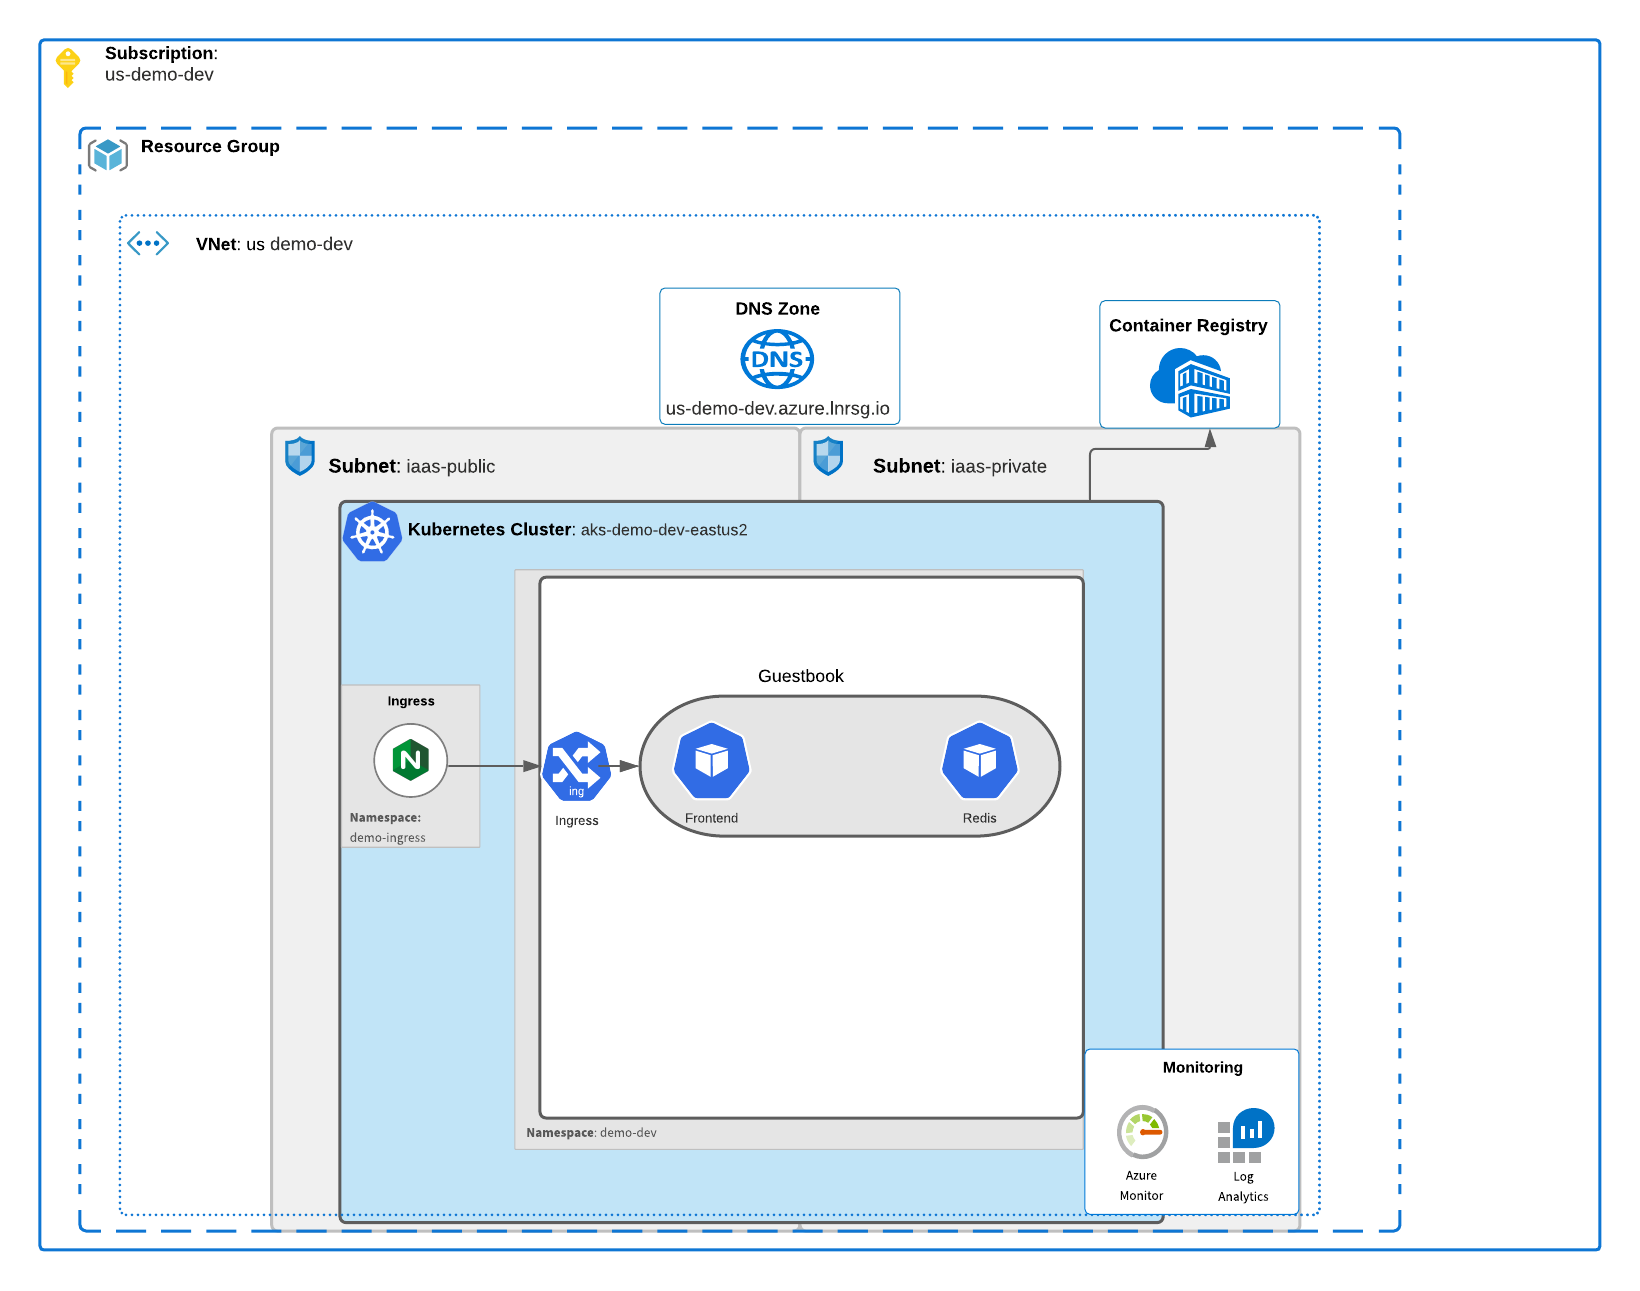Click the Subnet: iaas-private label
The image size is (1640, 1291).
pyautogui.click(x=960, y=466)
